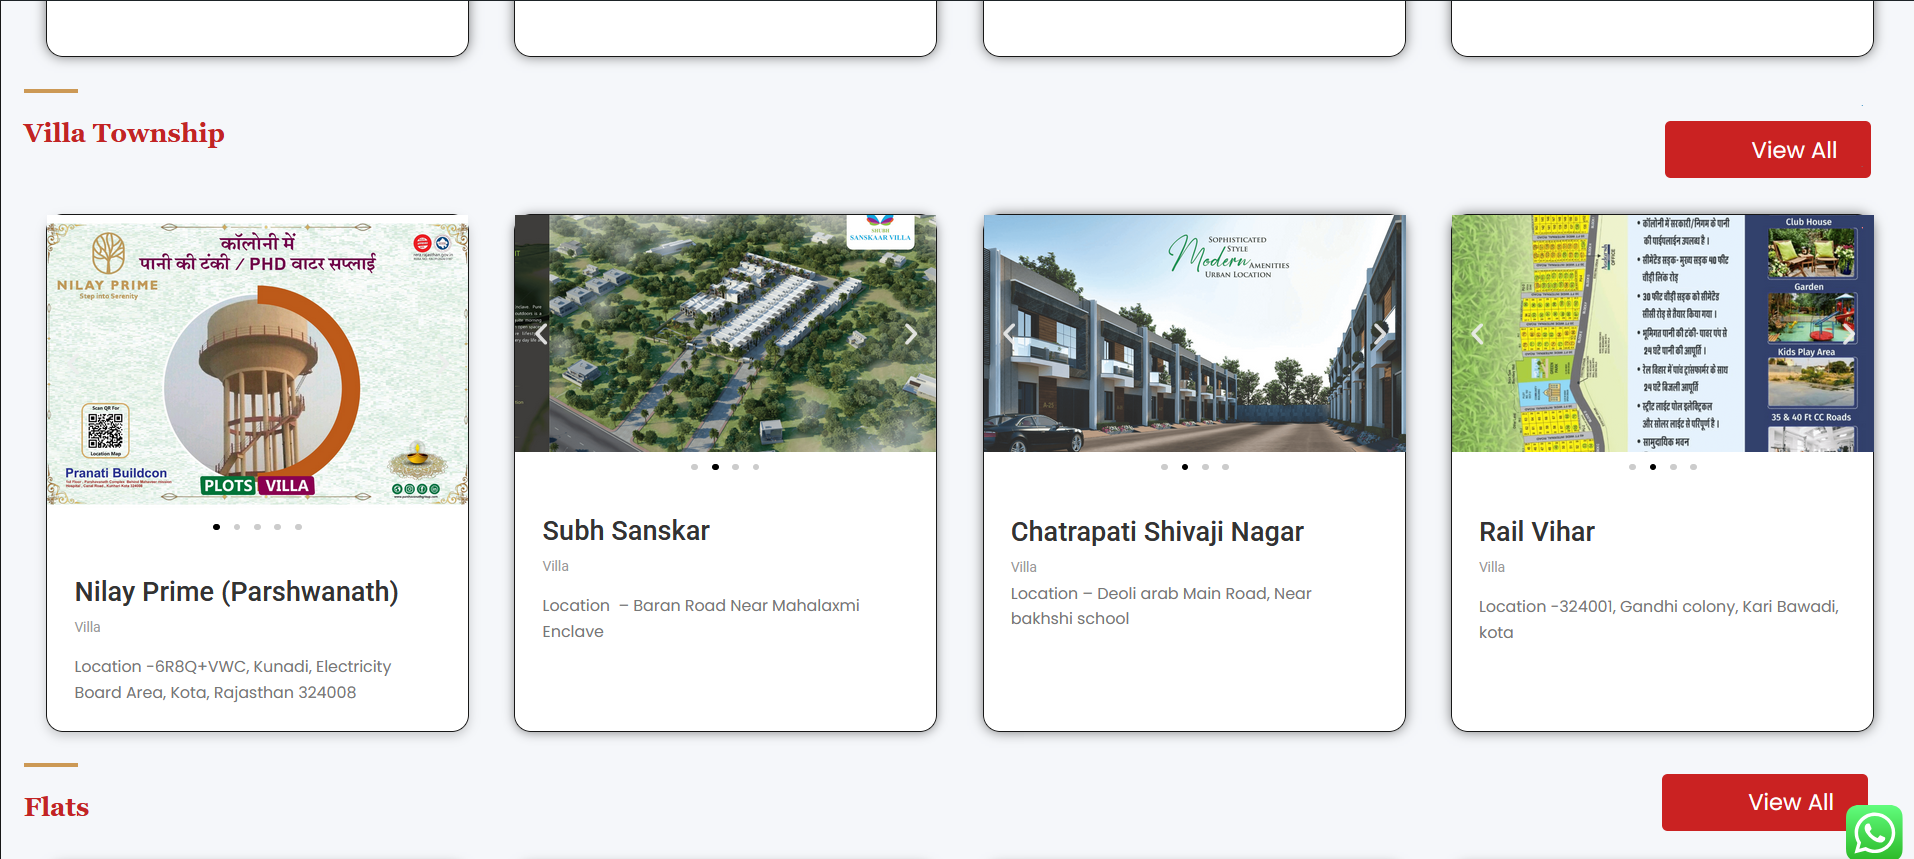Open the WhatsApp chat icon
This screenshot has width=1914, height=859.
coord(1873,832)
